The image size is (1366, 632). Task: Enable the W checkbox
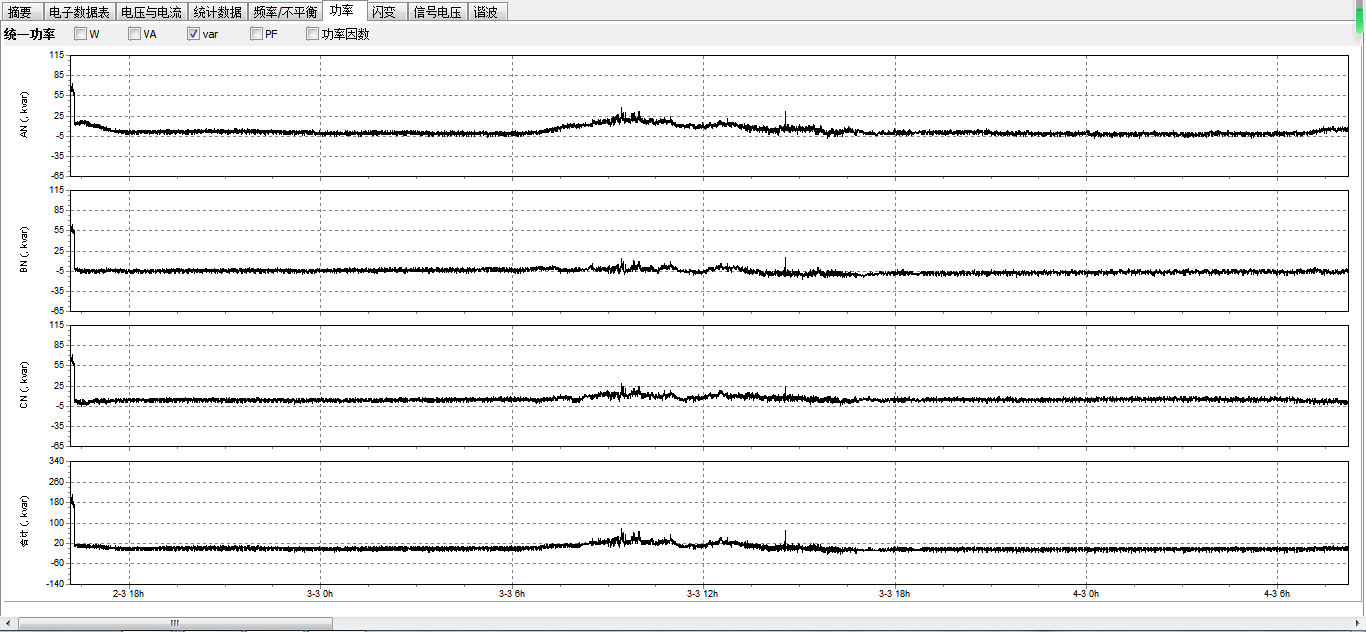80,34
